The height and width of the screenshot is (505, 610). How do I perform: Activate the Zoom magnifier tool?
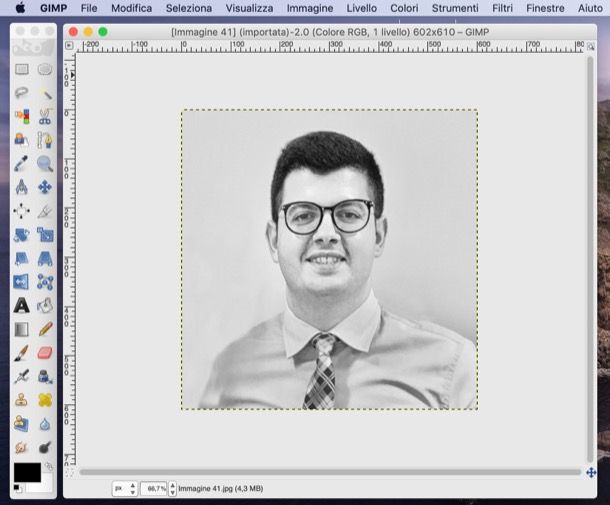click(45, 164)
